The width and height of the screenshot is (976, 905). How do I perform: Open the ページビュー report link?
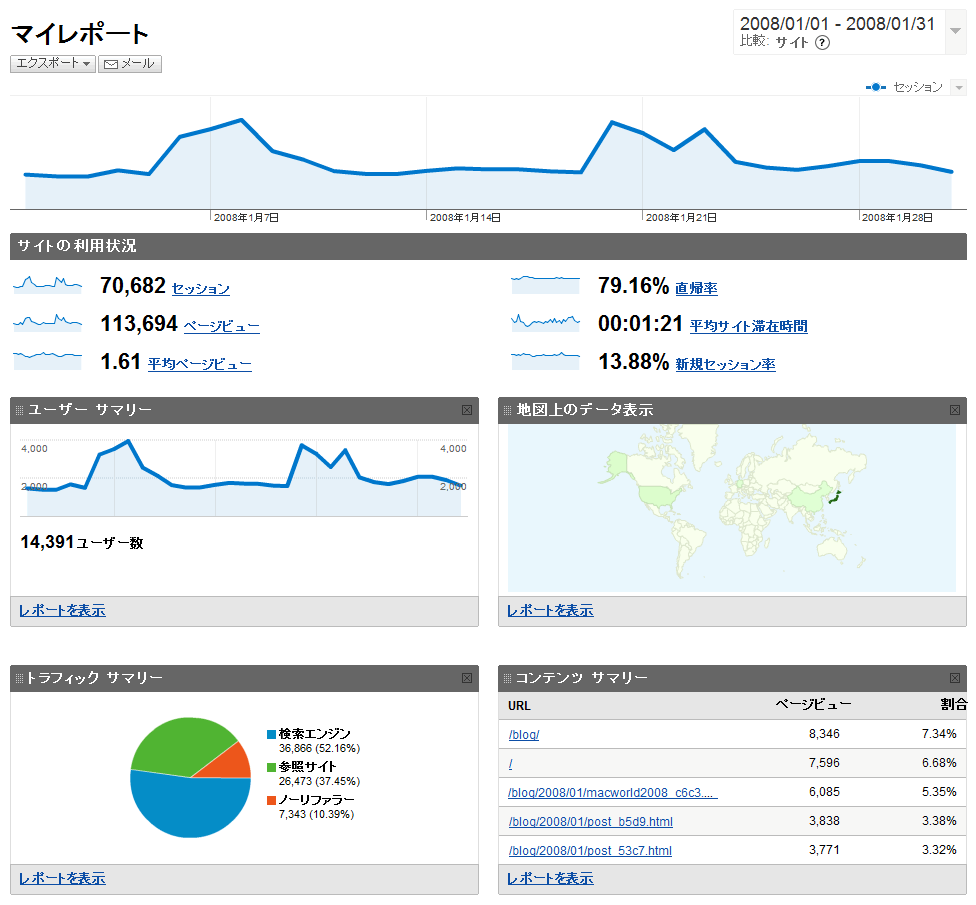coord(221,326)
